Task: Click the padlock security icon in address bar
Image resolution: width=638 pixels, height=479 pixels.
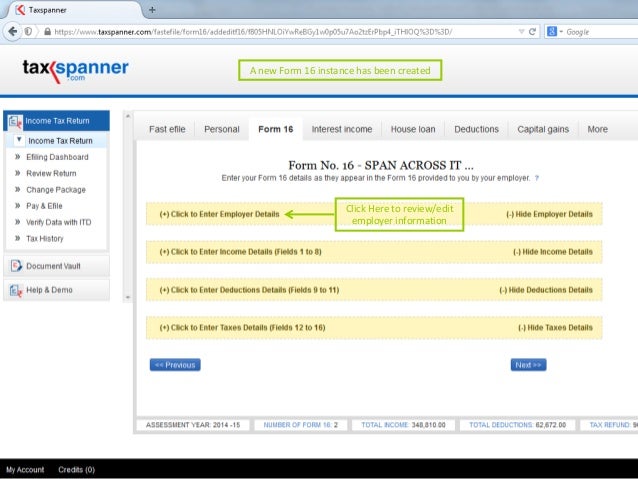Action: coord(47,31)
